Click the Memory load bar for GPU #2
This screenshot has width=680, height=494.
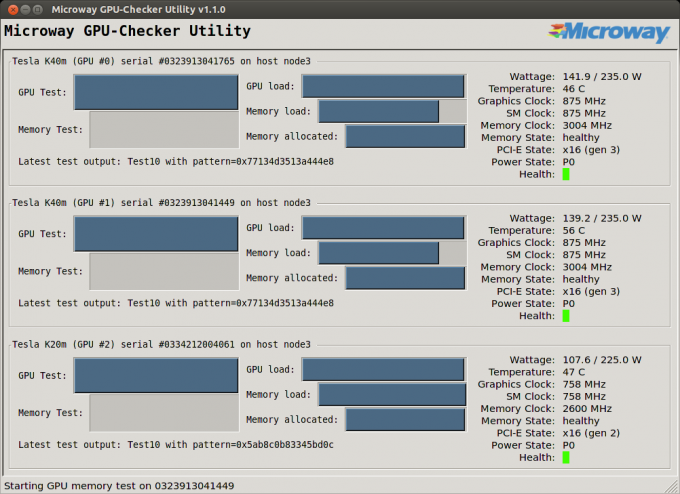392,395
